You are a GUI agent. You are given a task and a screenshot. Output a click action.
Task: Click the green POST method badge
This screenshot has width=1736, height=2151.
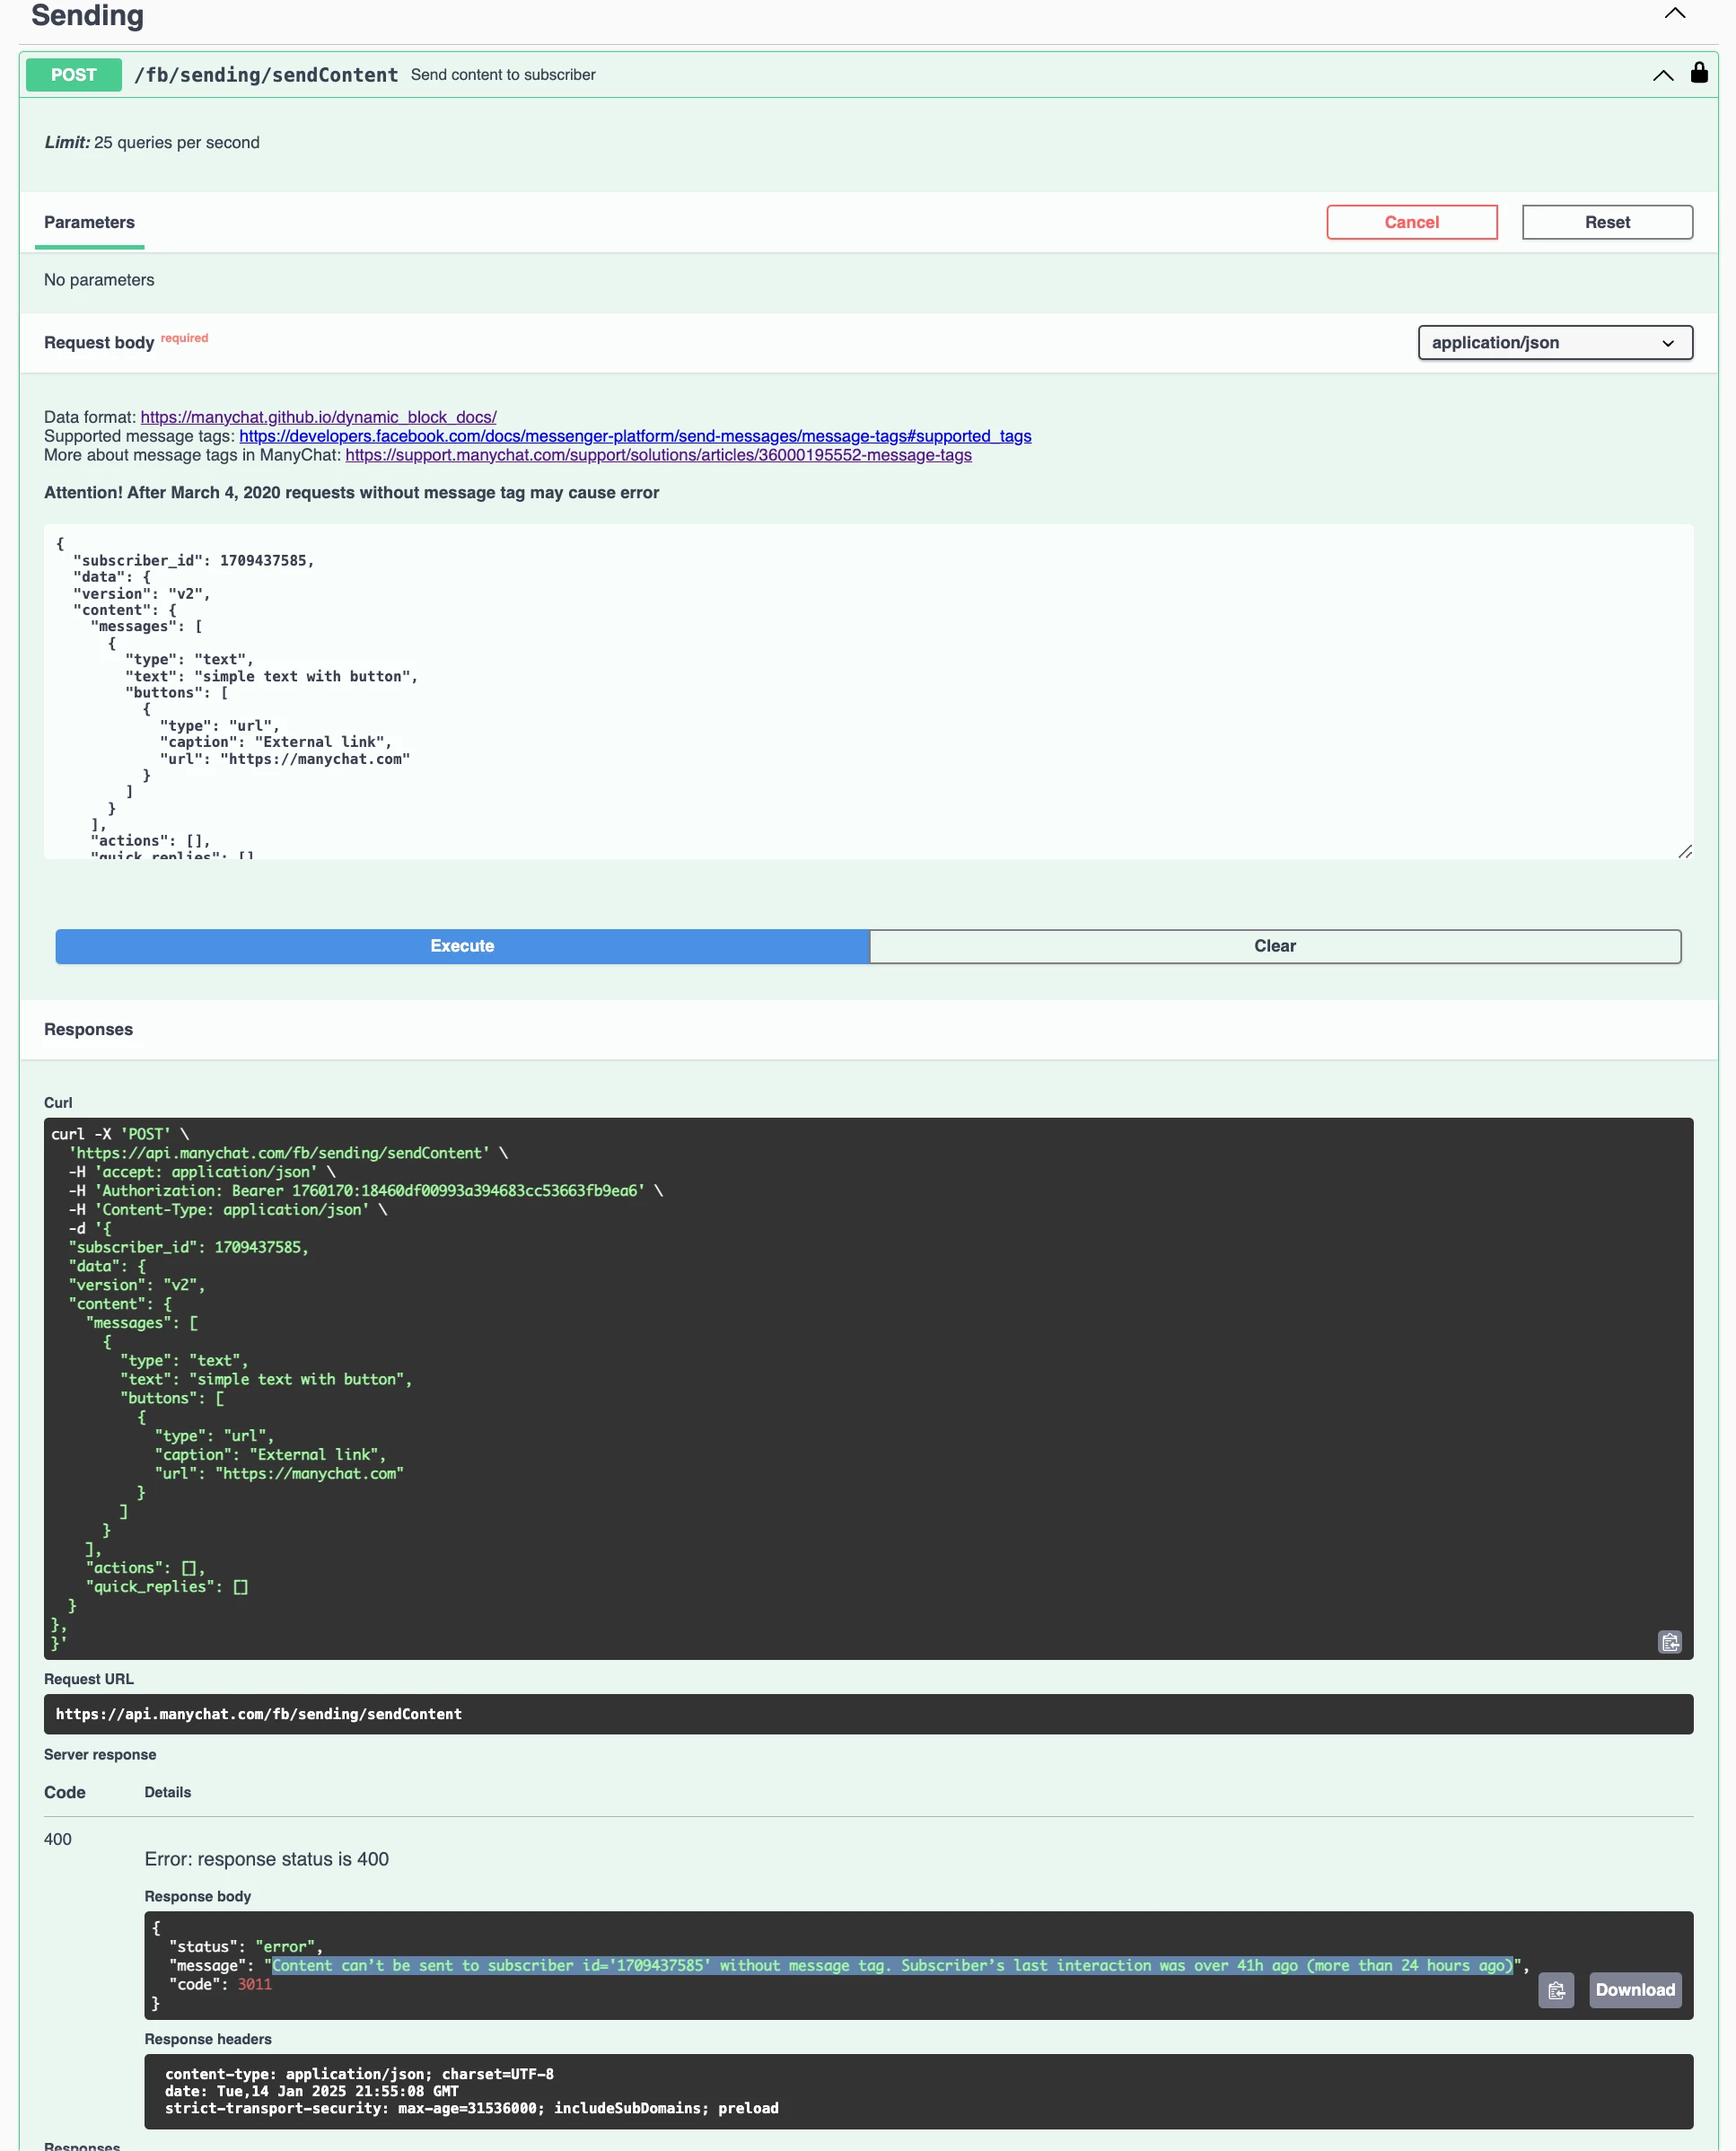click(x=73, y=75)
